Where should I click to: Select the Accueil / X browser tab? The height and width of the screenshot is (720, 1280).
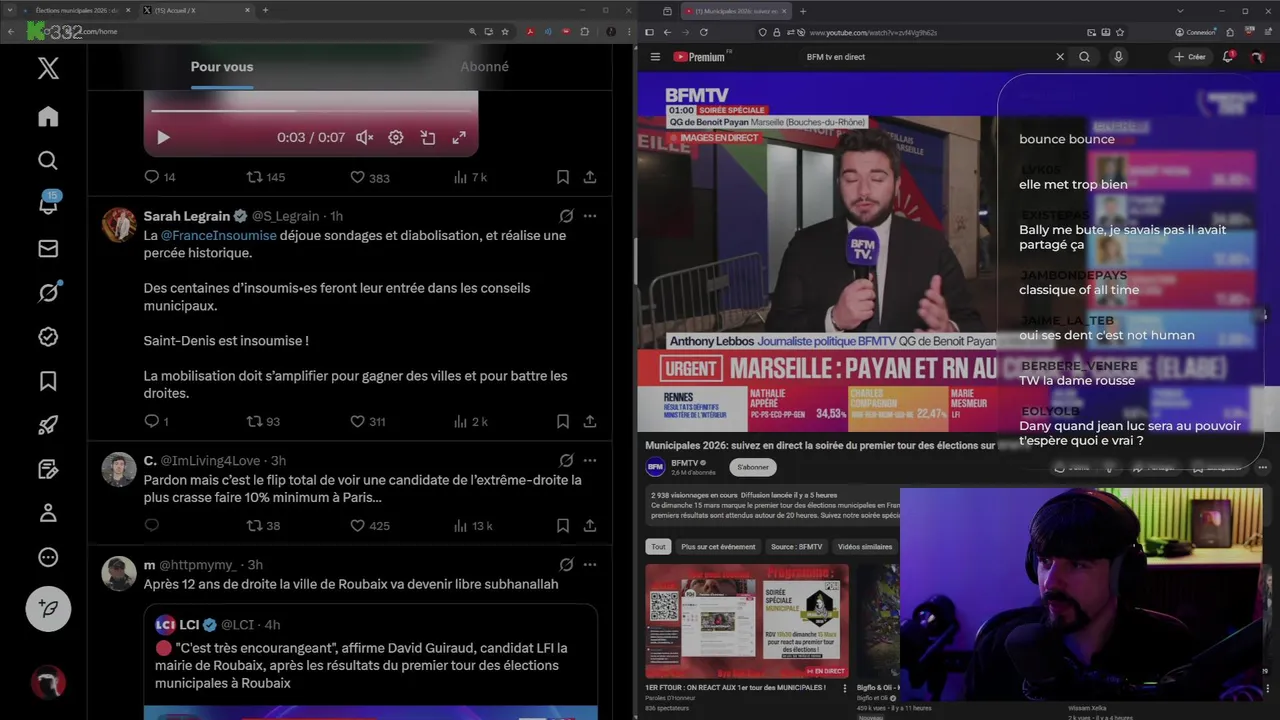196,10
